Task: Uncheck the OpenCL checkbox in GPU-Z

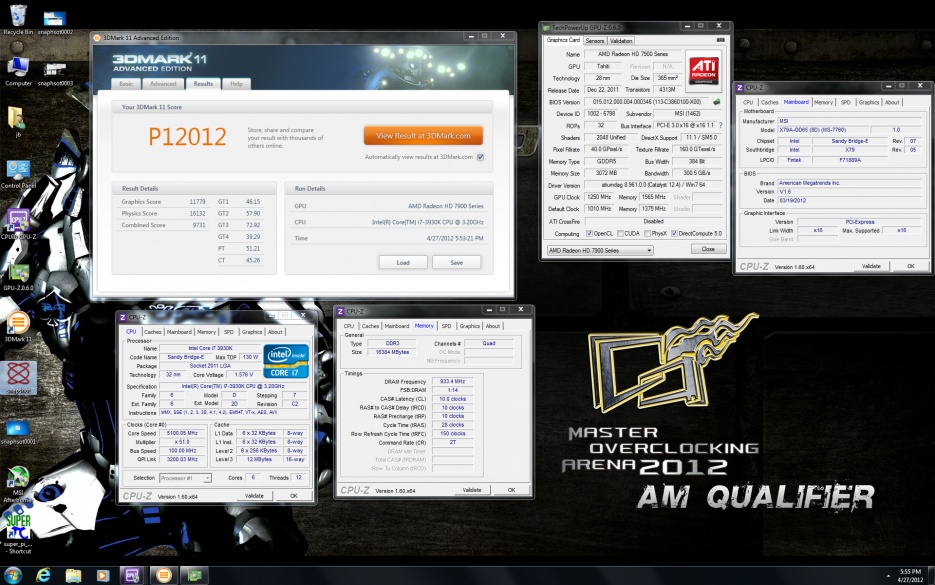Action: coord(589,233)
